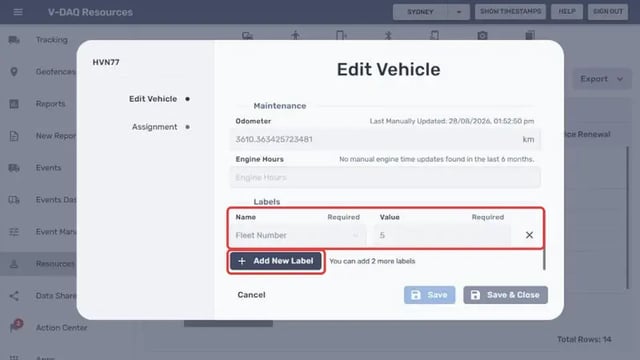This screenshot has width=640, height=360.
Task: Select the Bluetooth tab icon in background toolbar
Action: [388, 36]
